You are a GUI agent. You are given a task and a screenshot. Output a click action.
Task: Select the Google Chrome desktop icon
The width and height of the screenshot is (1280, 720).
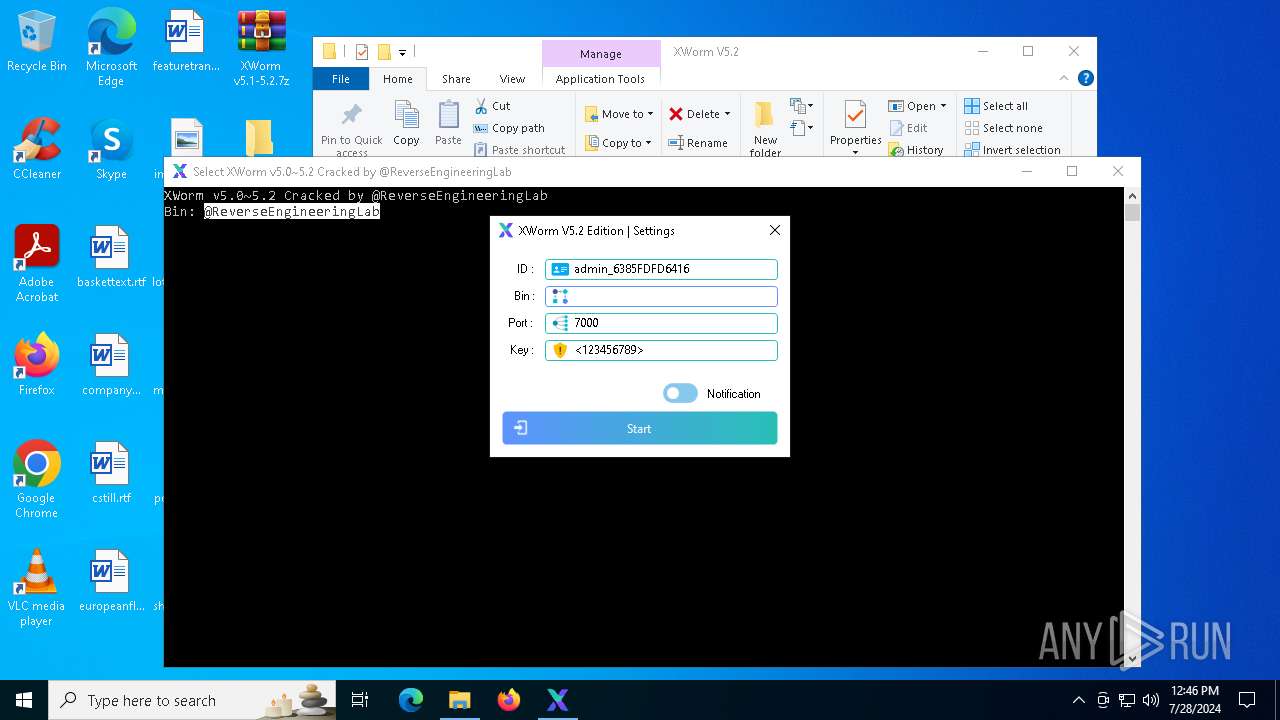[37, 480]
